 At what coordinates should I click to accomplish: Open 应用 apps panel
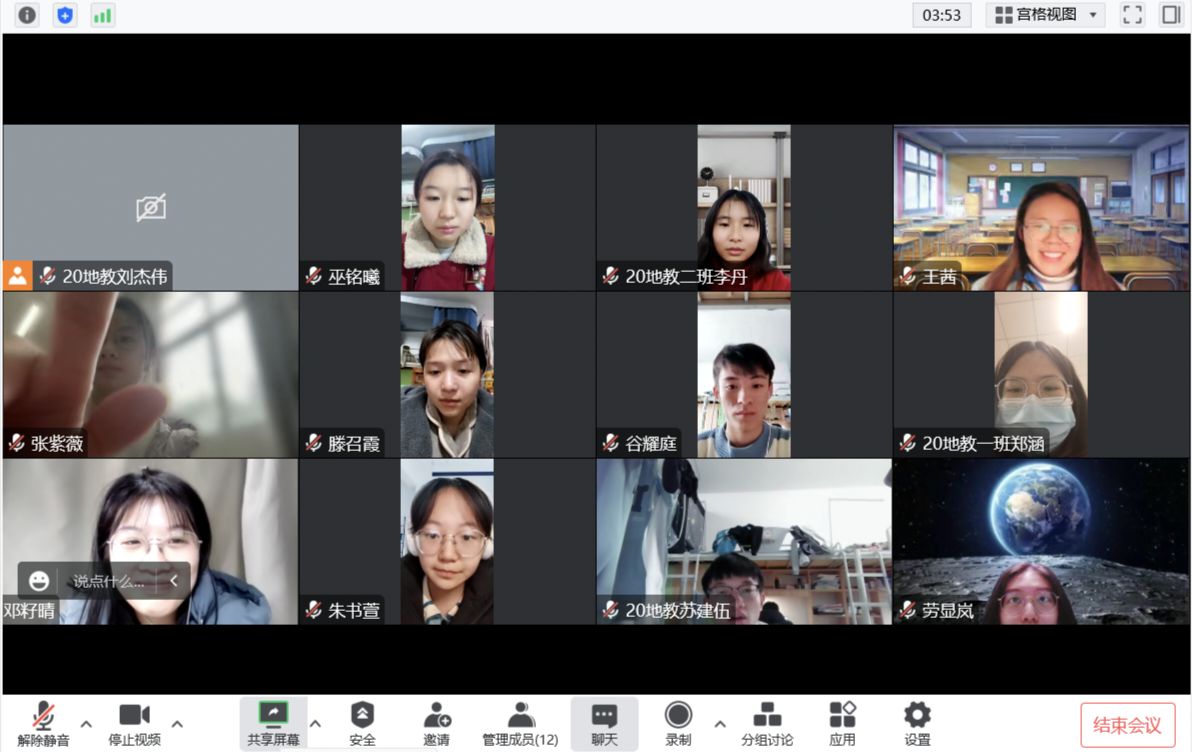click(842, 723)
